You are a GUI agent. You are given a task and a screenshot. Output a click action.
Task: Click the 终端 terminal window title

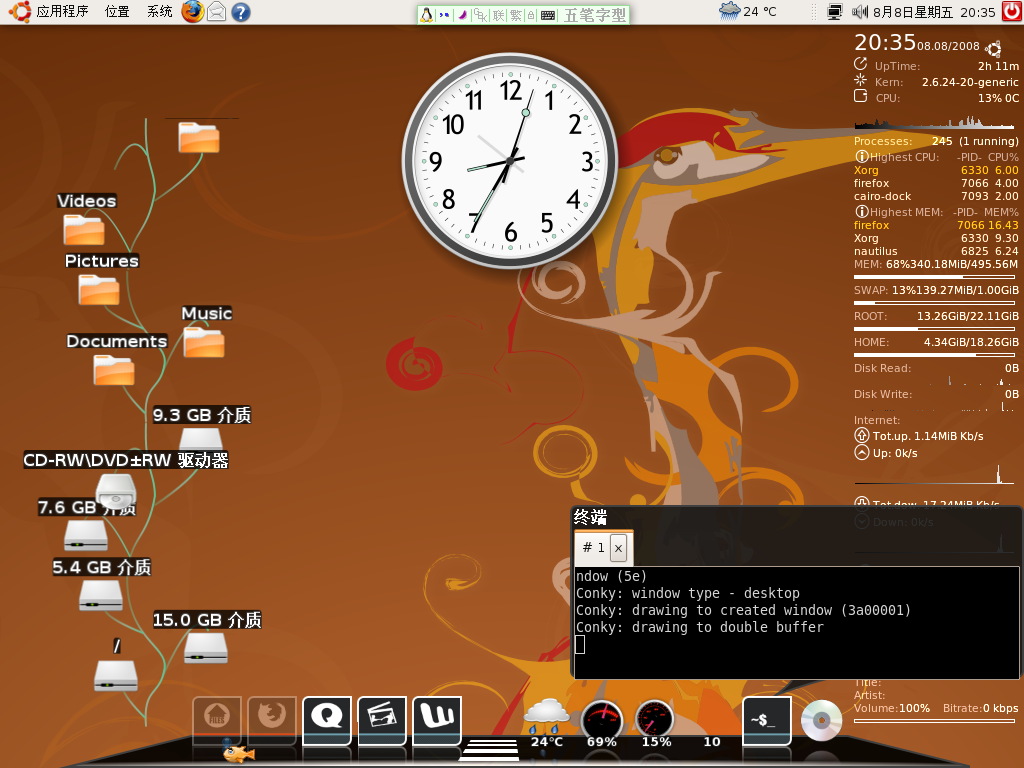click(x=590, y=517)
